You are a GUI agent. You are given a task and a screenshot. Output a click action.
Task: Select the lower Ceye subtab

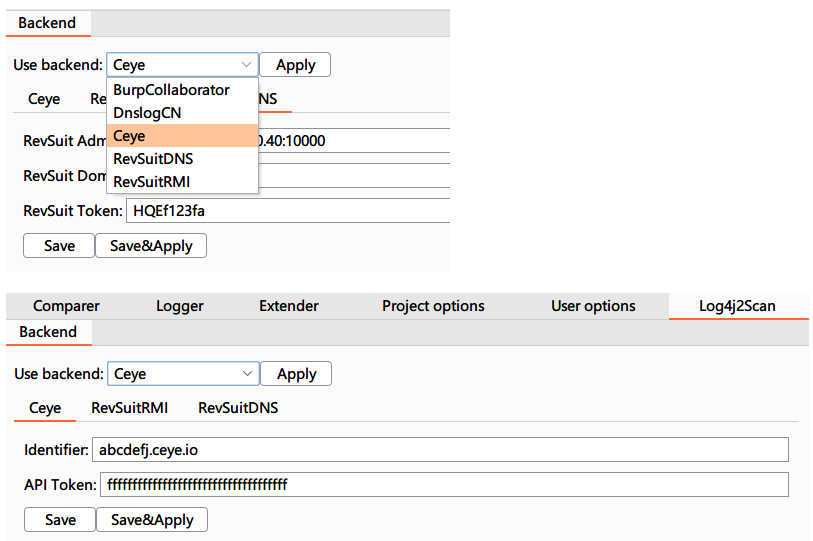[45, 408]
